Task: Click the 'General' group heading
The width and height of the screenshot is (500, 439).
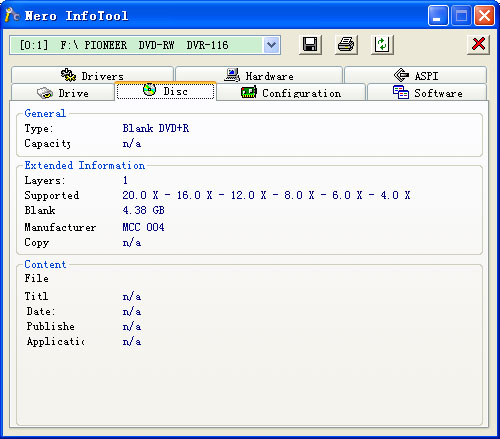Action: (45, 113)
